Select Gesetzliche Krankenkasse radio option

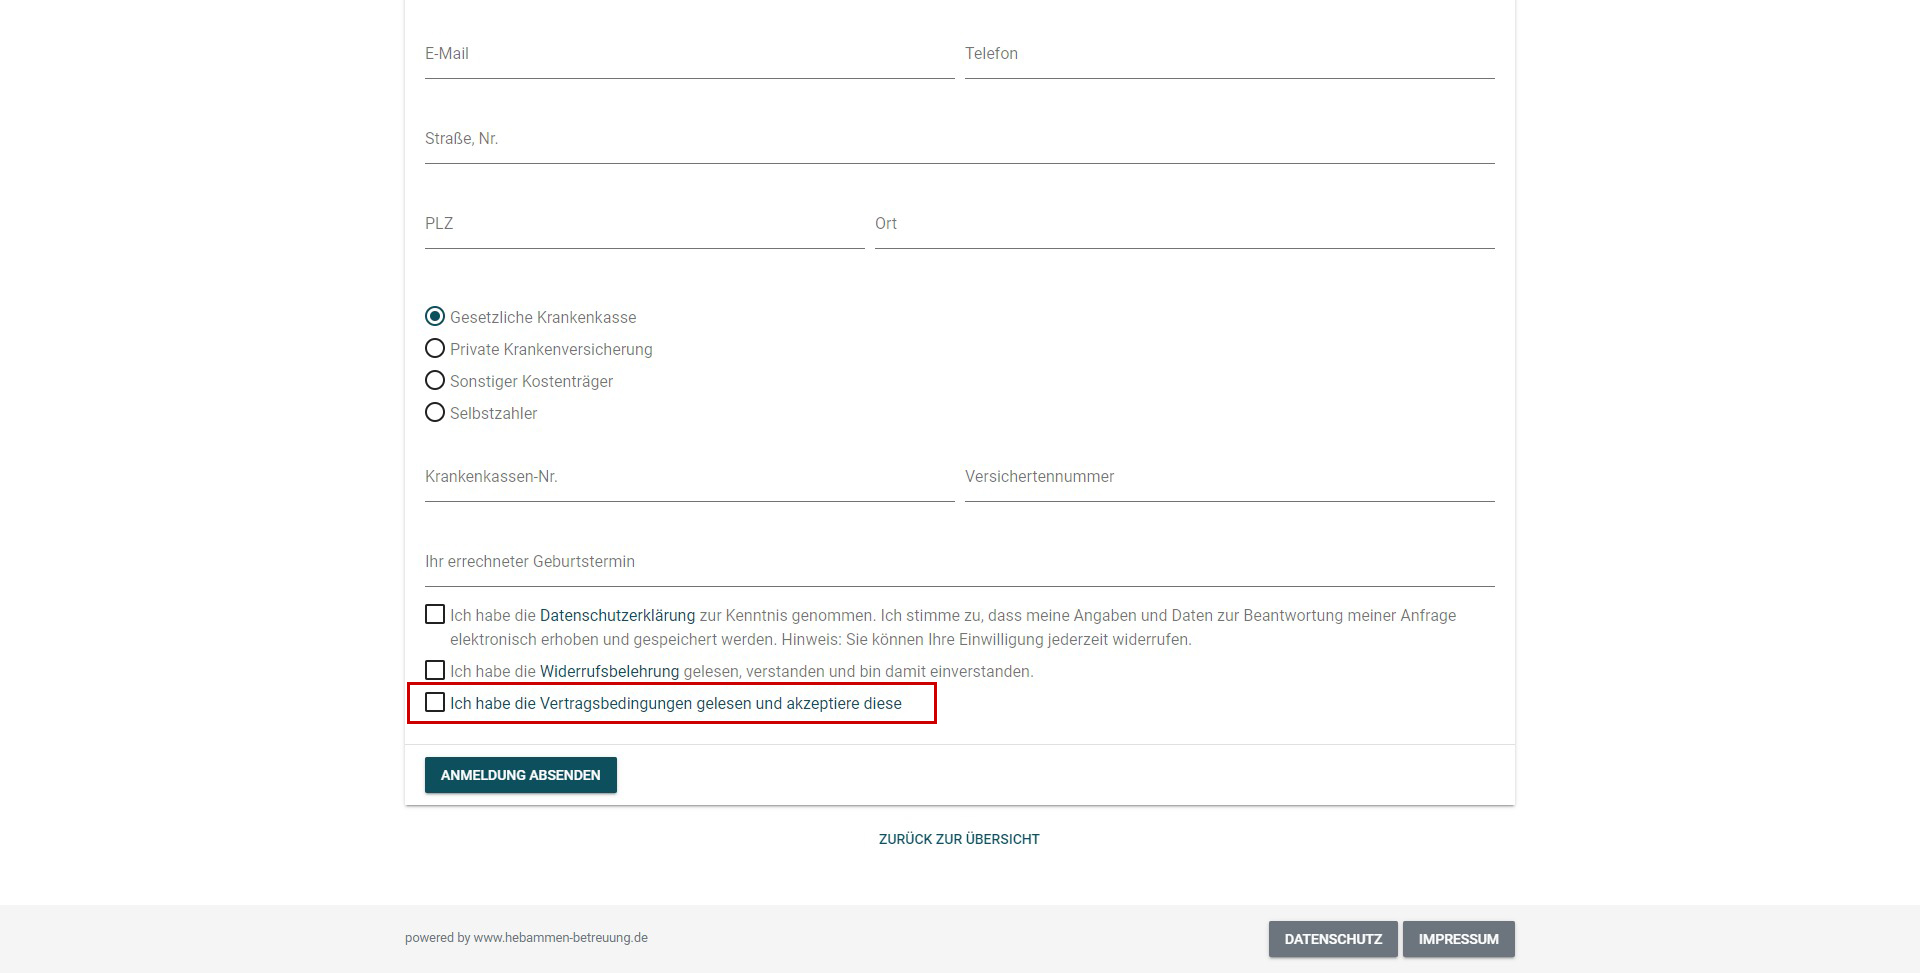coord(435,317)
